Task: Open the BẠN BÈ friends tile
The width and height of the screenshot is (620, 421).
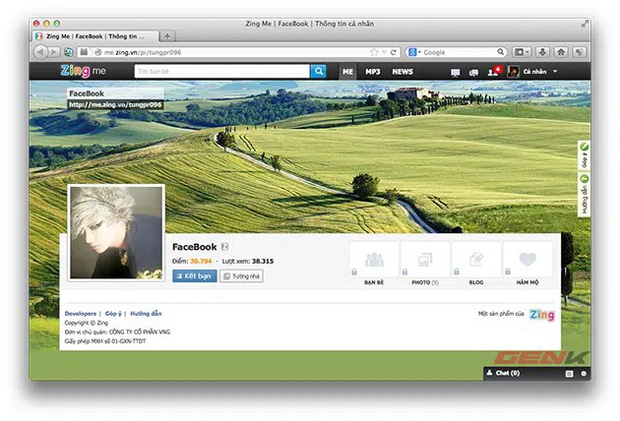Action: 374,262
